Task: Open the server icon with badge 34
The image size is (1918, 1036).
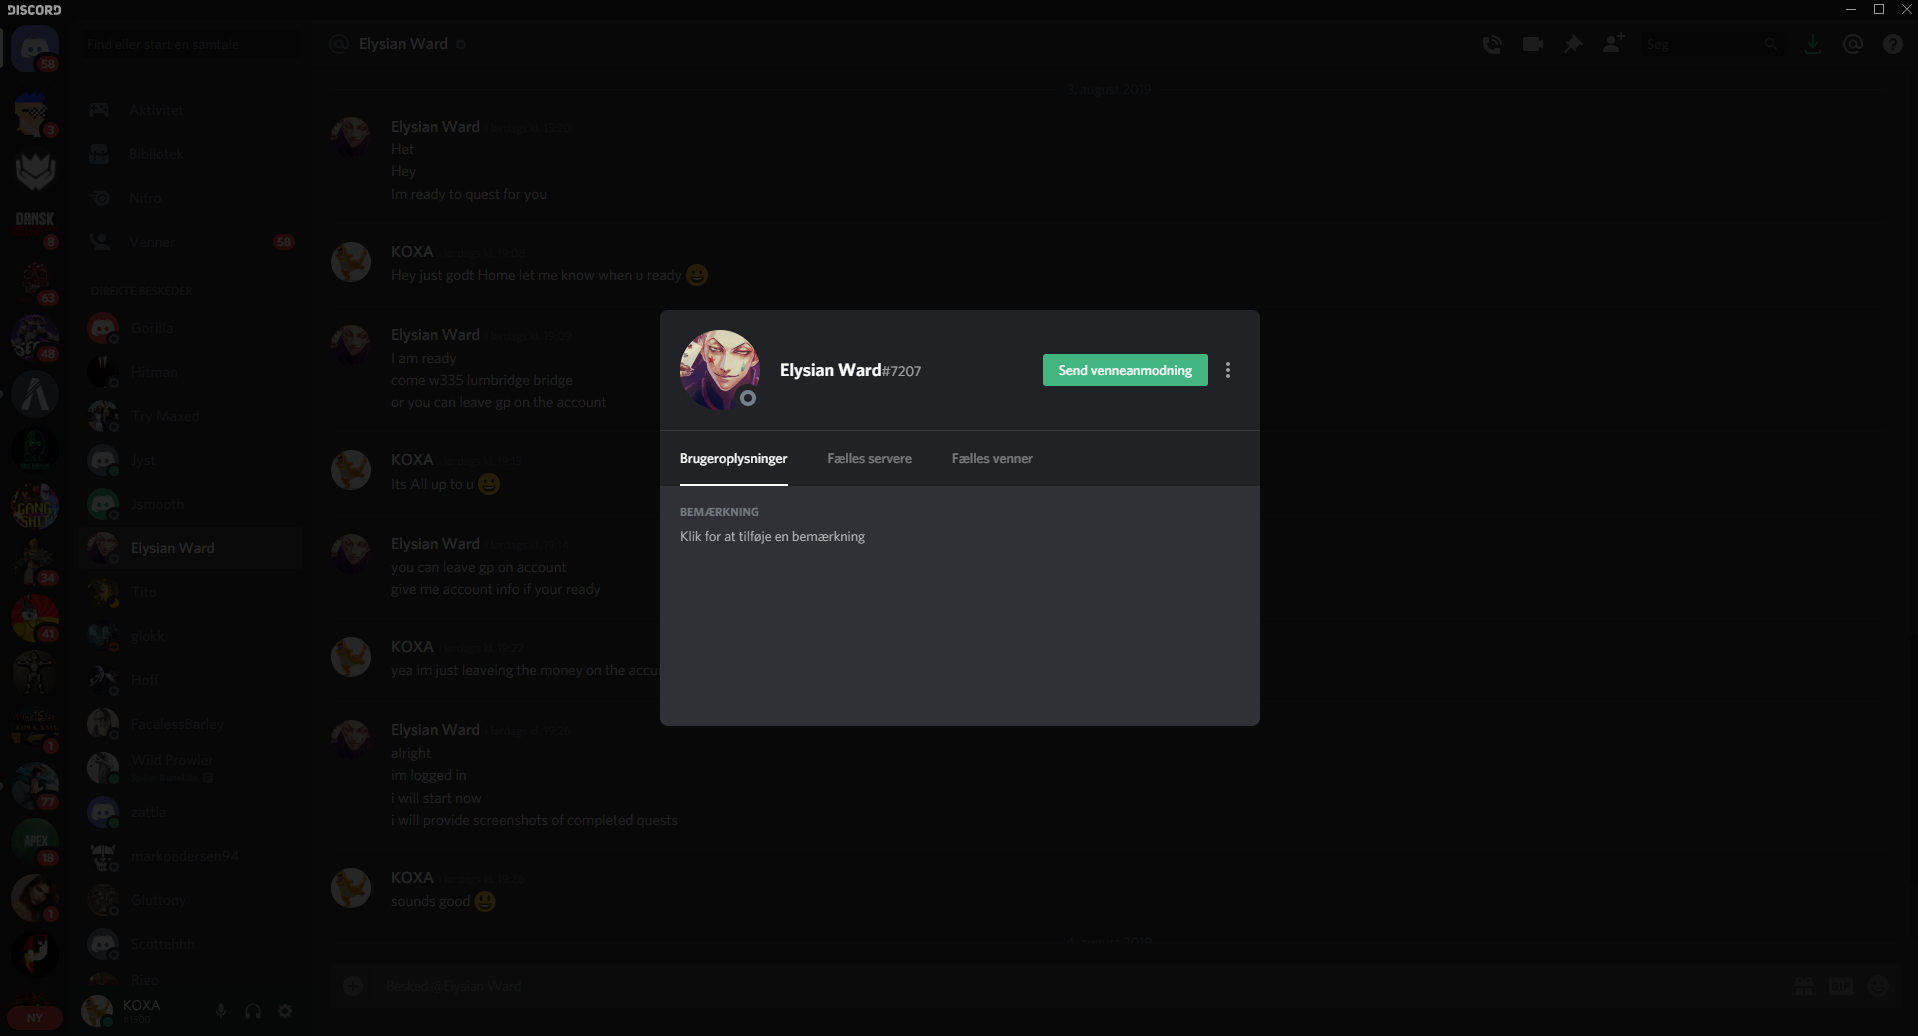Action: pos(35,562)
